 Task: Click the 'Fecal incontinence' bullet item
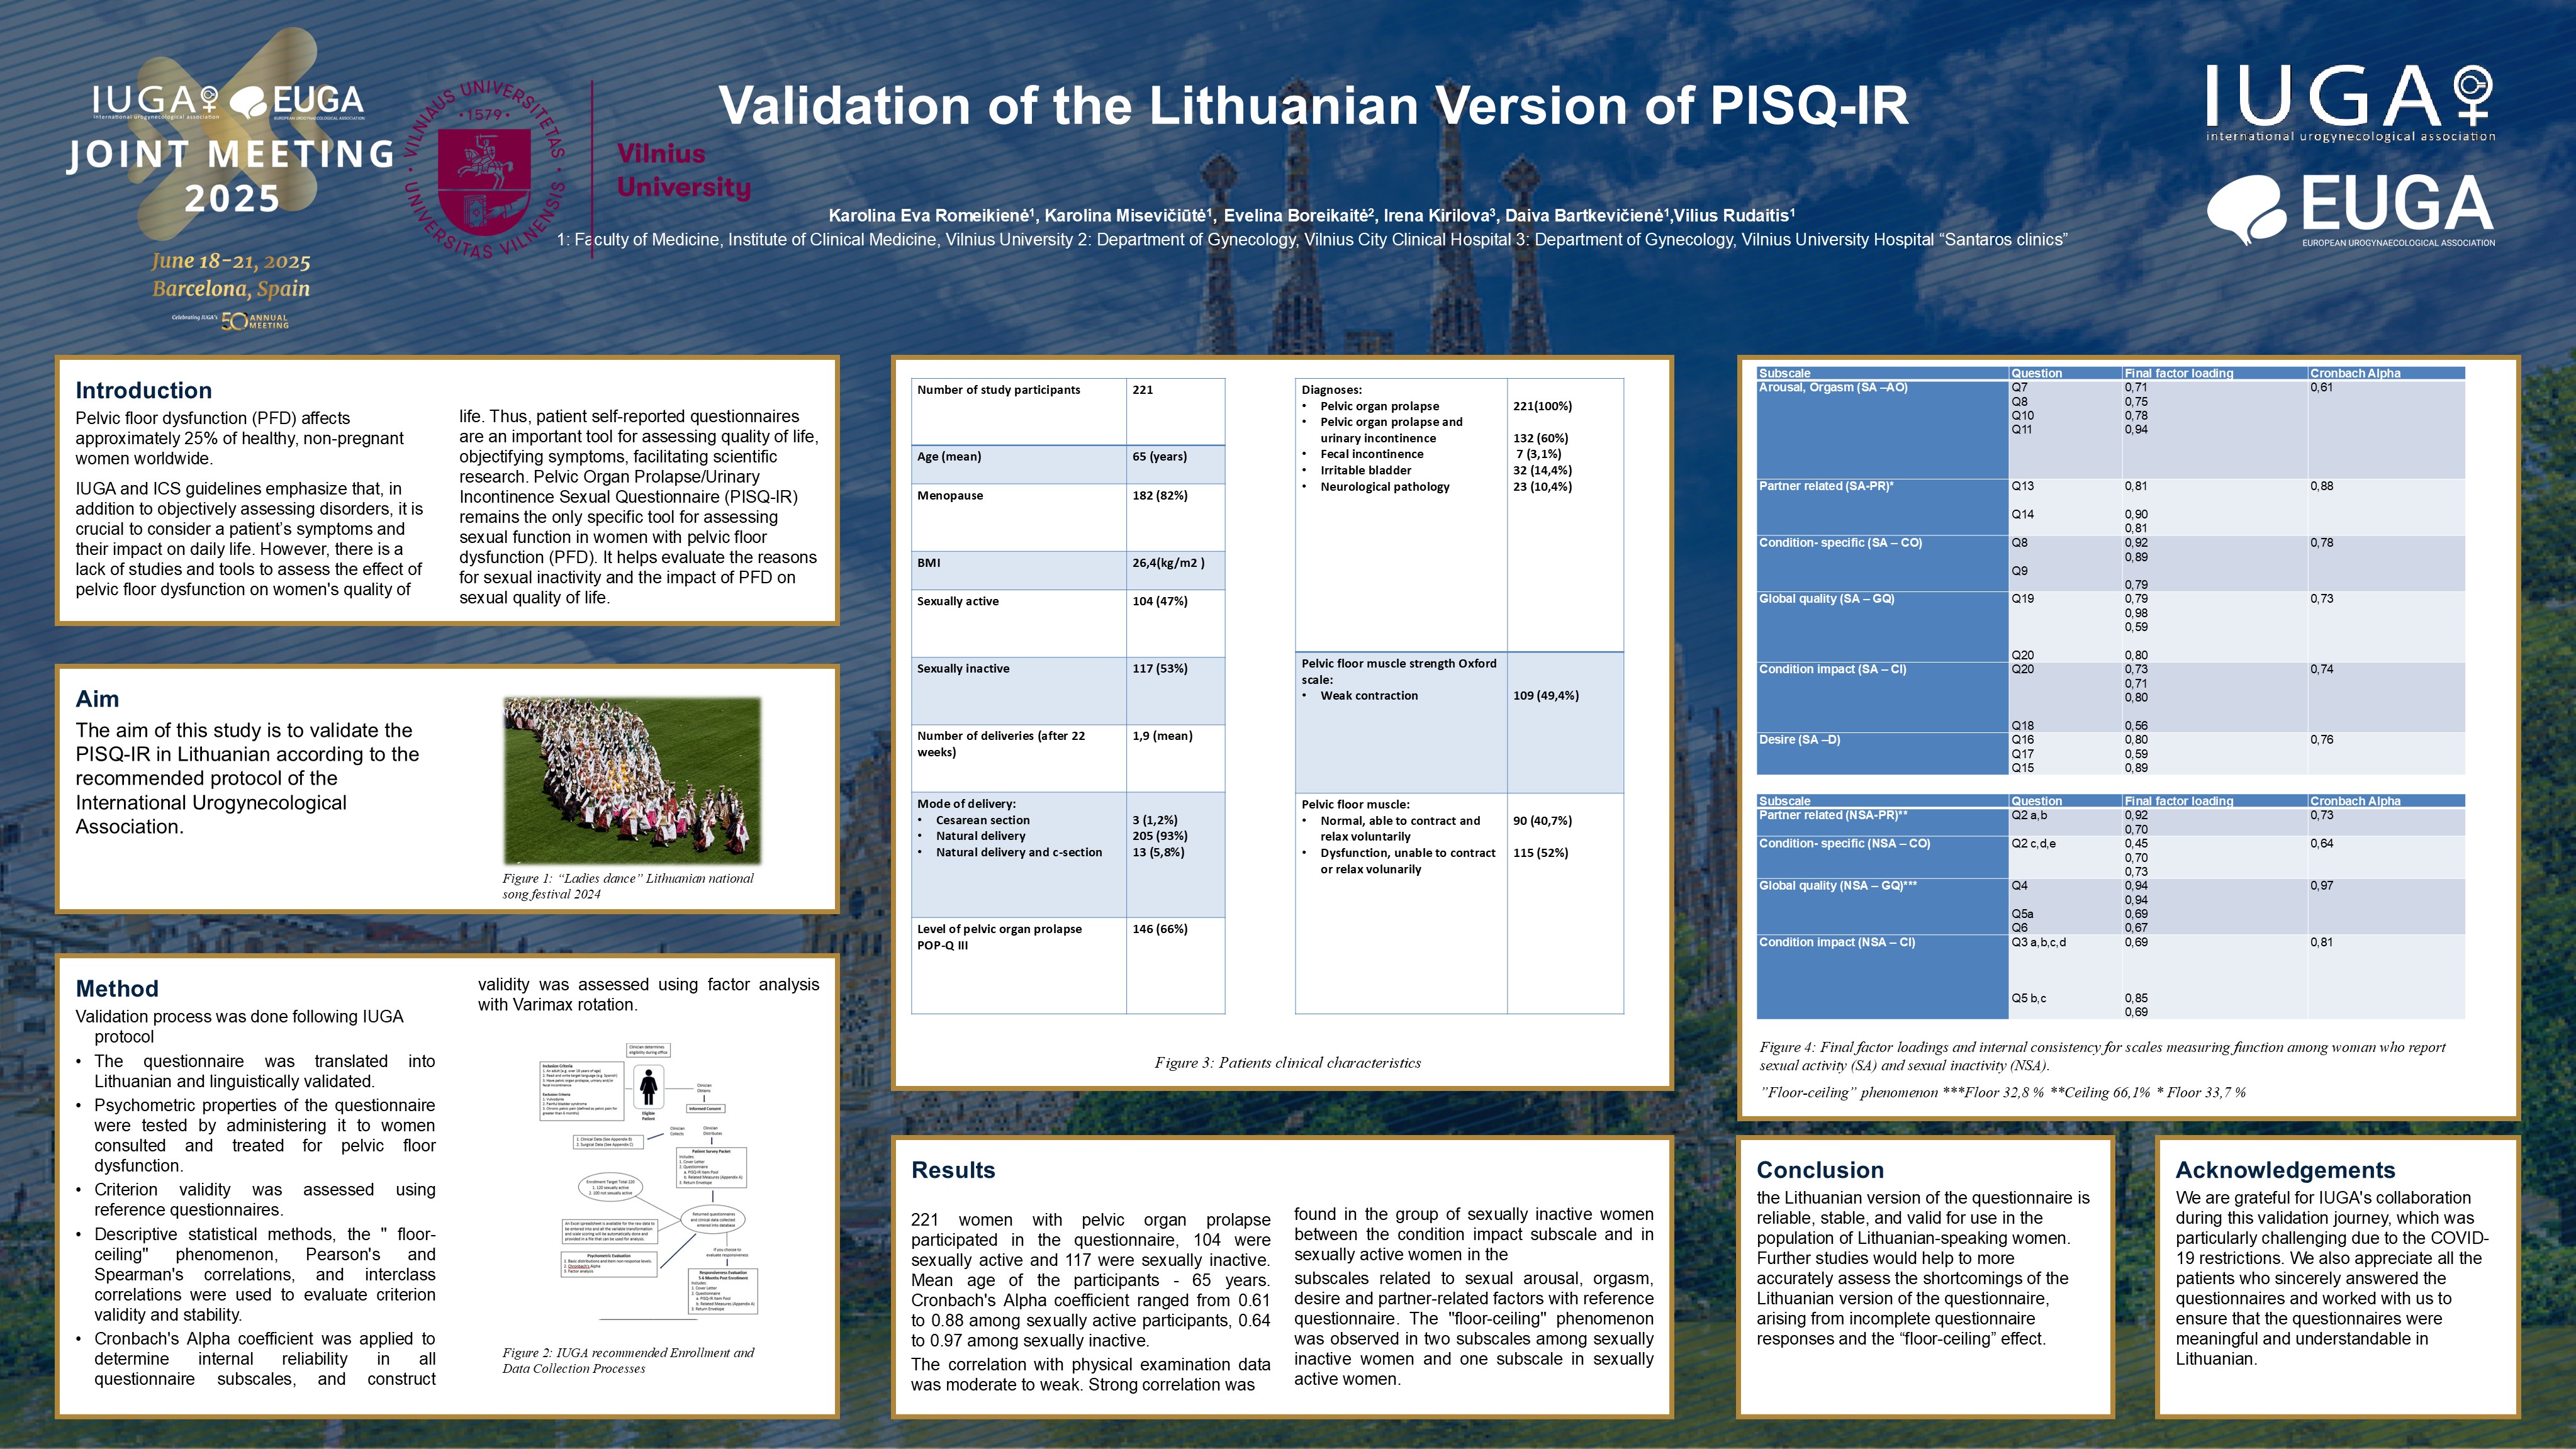(1362, 454)
